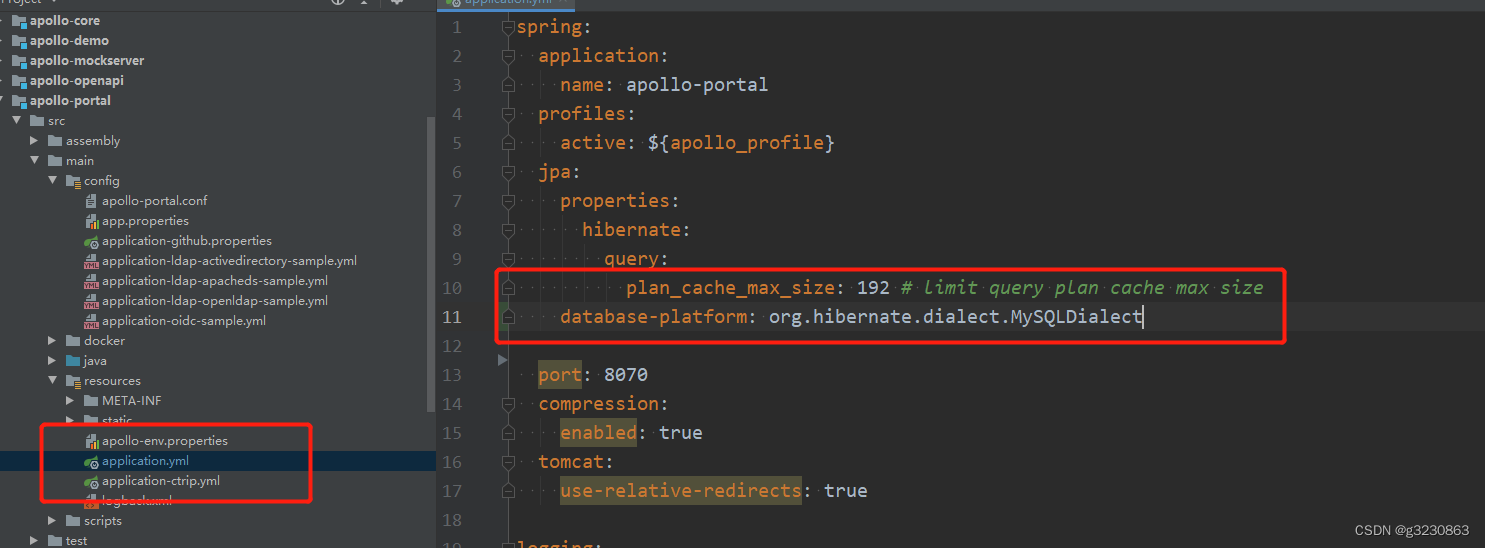Expand the java folder arrow
Screen dimensions: 1485x548
[x=52, y=360]
